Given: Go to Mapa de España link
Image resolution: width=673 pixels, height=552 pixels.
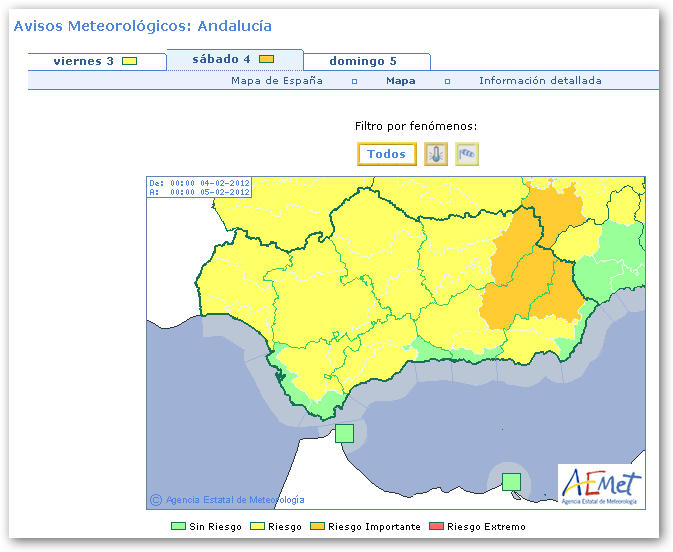Looking at the screenshot, I should click(x=277, y=81).
